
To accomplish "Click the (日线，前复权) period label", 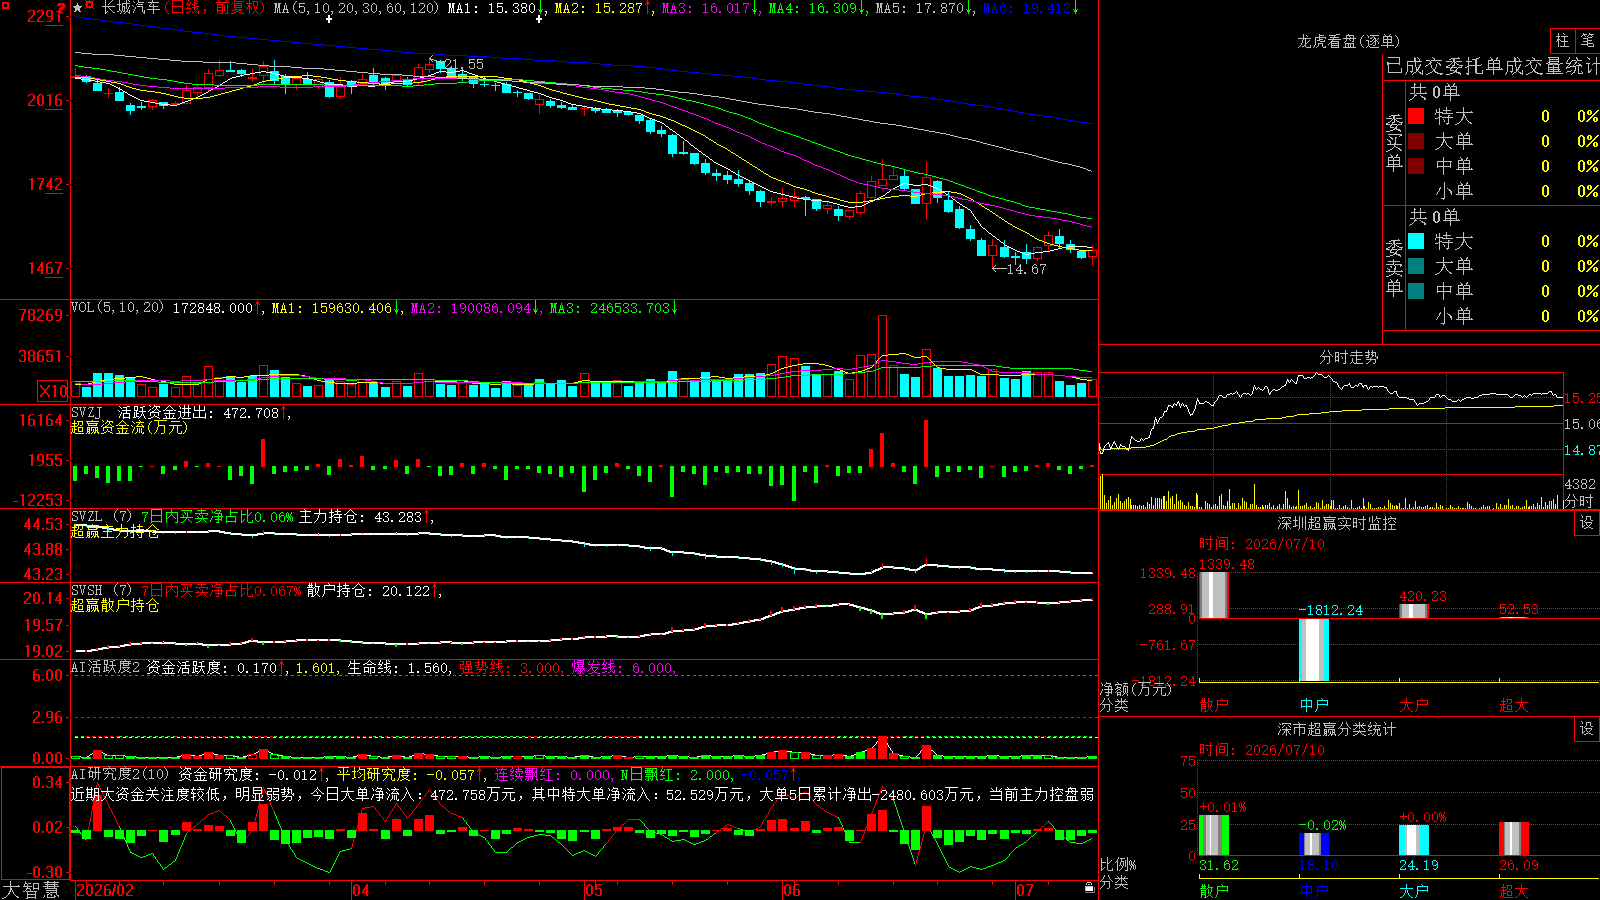I will tap(216, 8).
